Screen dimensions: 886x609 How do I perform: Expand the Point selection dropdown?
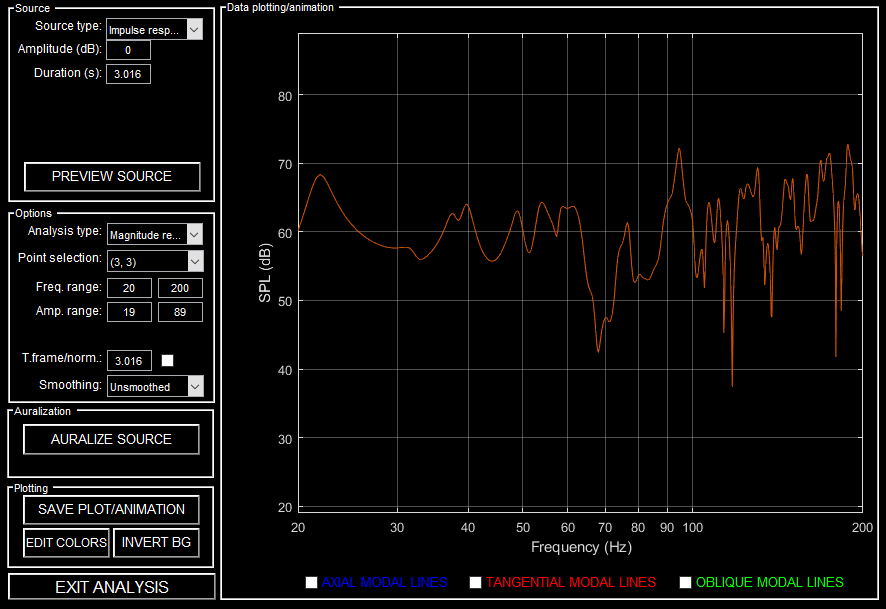(155, 262)
